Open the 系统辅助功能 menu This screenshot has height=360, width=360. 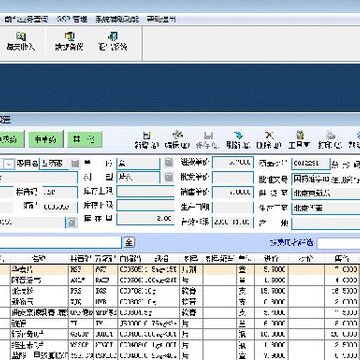pos(117,19)
